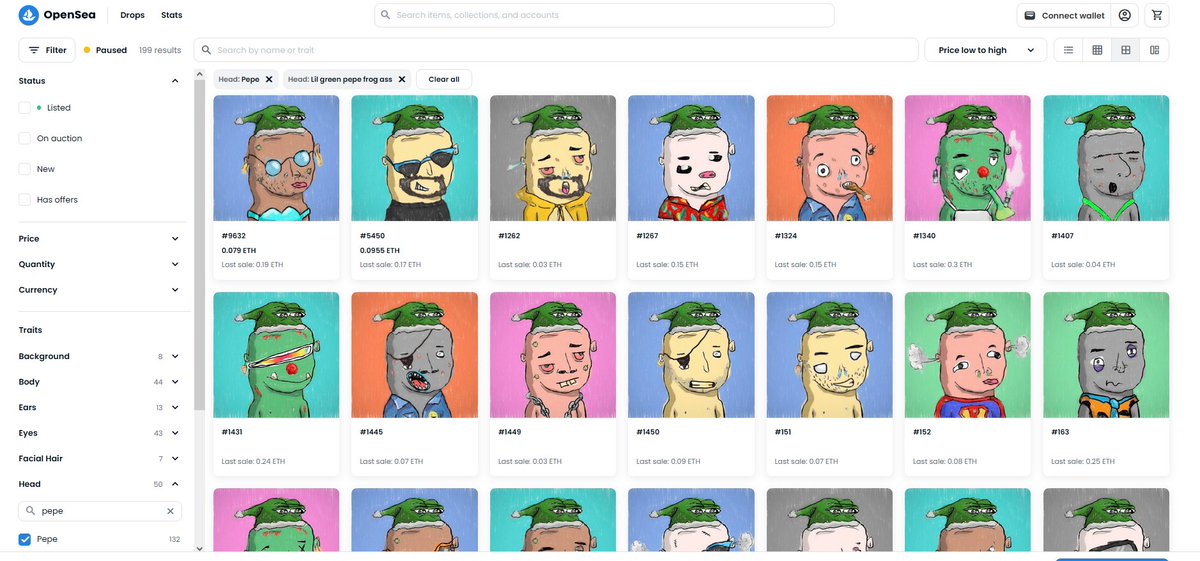The height and width of the screenshot is (561, 1200).
Task: Click Last sale: 0.24 ETH text
Action: click(x=253, y=462)
